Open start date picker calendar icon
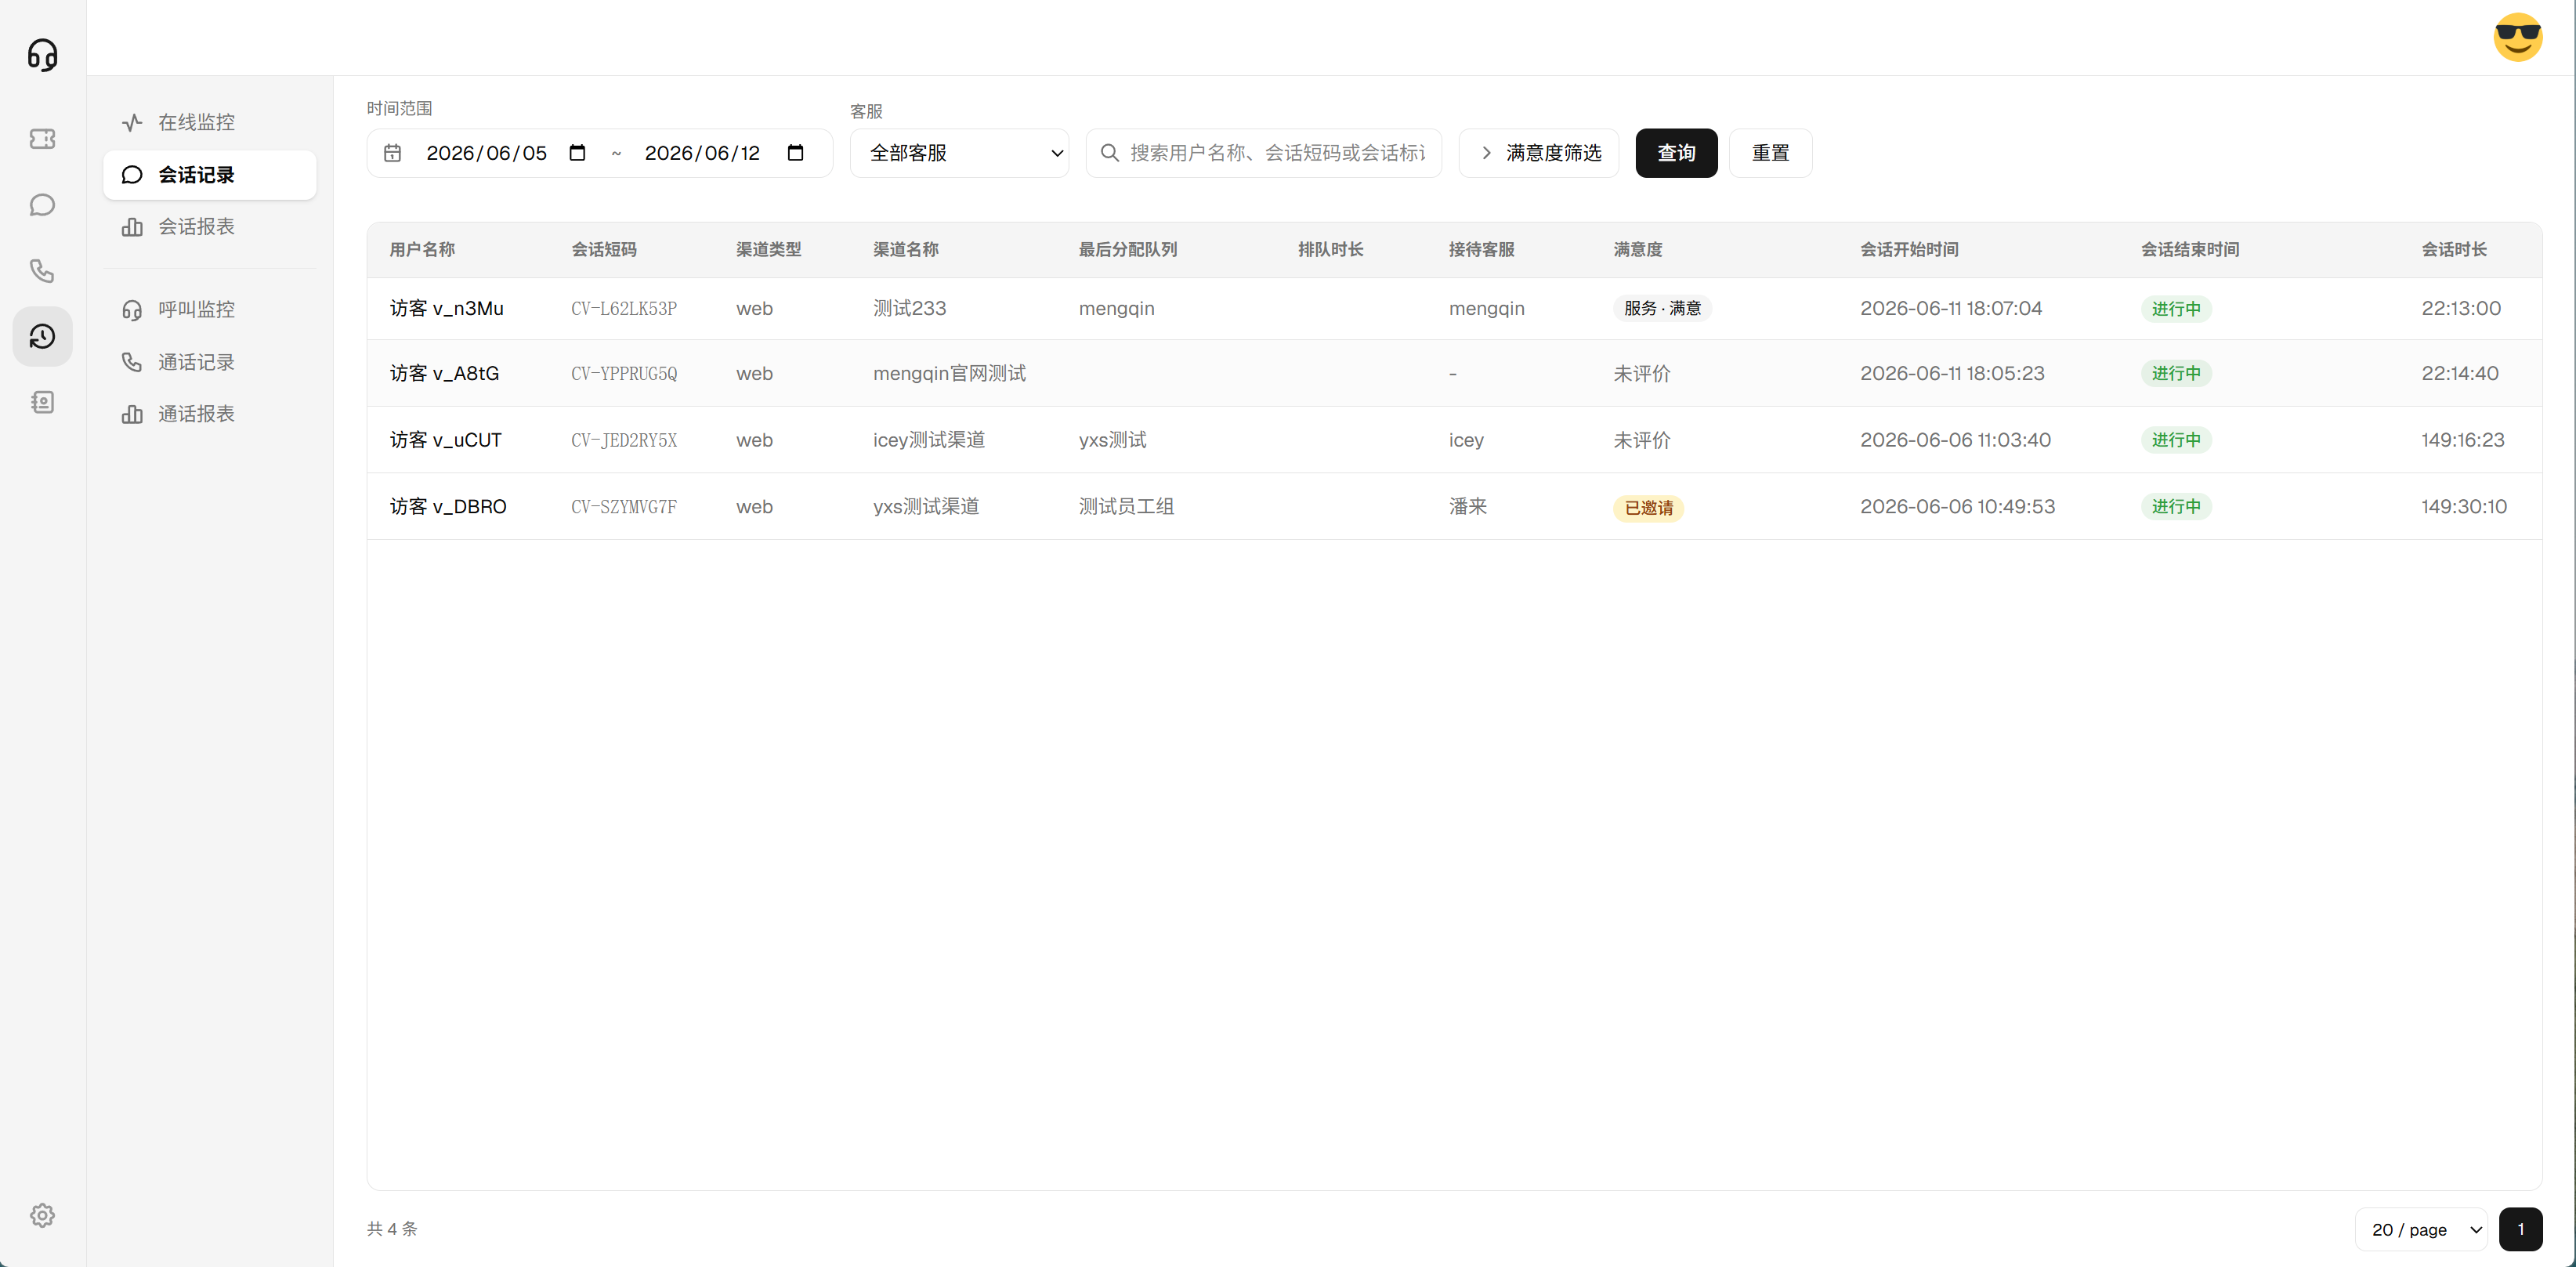 [x=577, y=153]
